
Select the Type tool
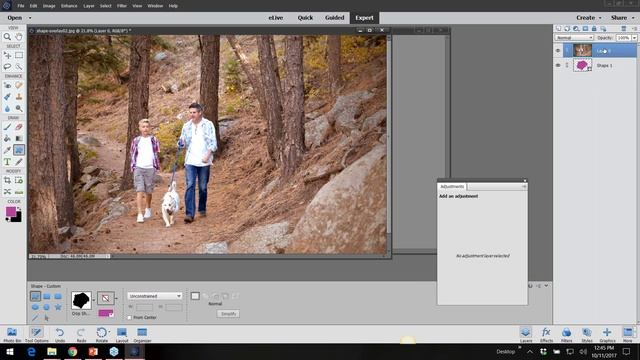pyautogui.click(x=7, y=162)
